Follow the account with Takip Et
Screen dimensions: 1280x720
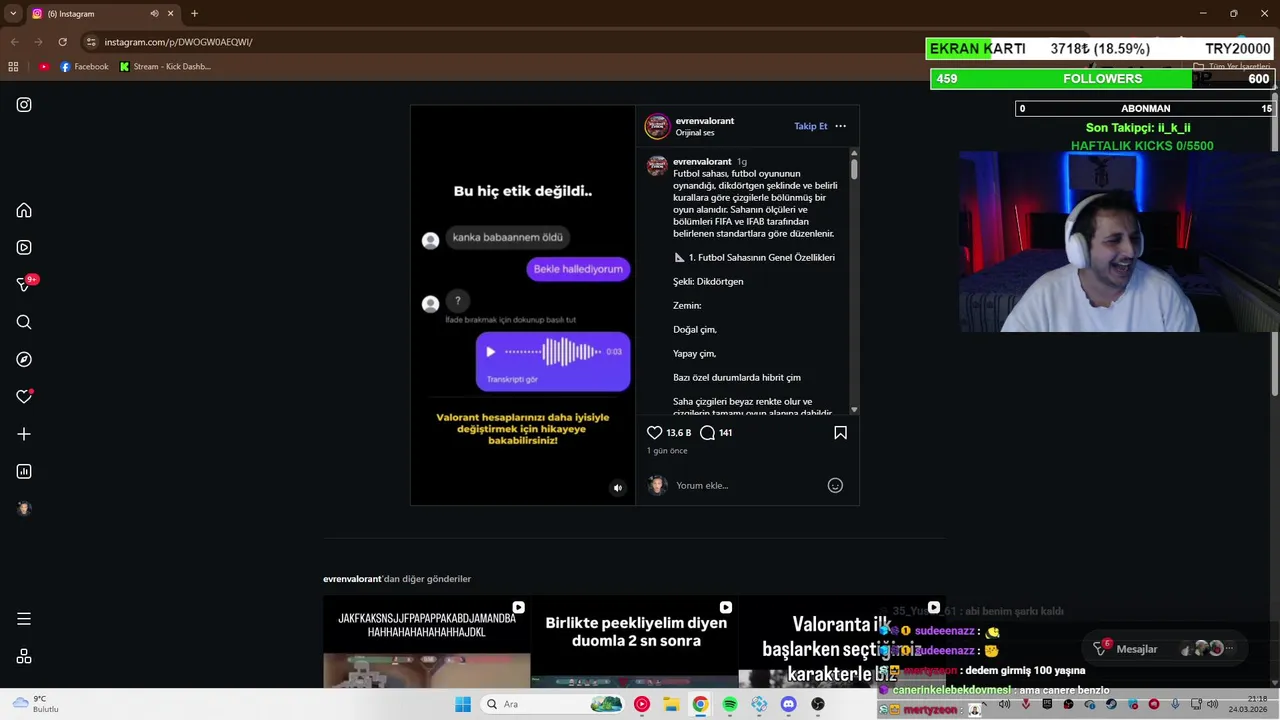(x=811, y=126)
